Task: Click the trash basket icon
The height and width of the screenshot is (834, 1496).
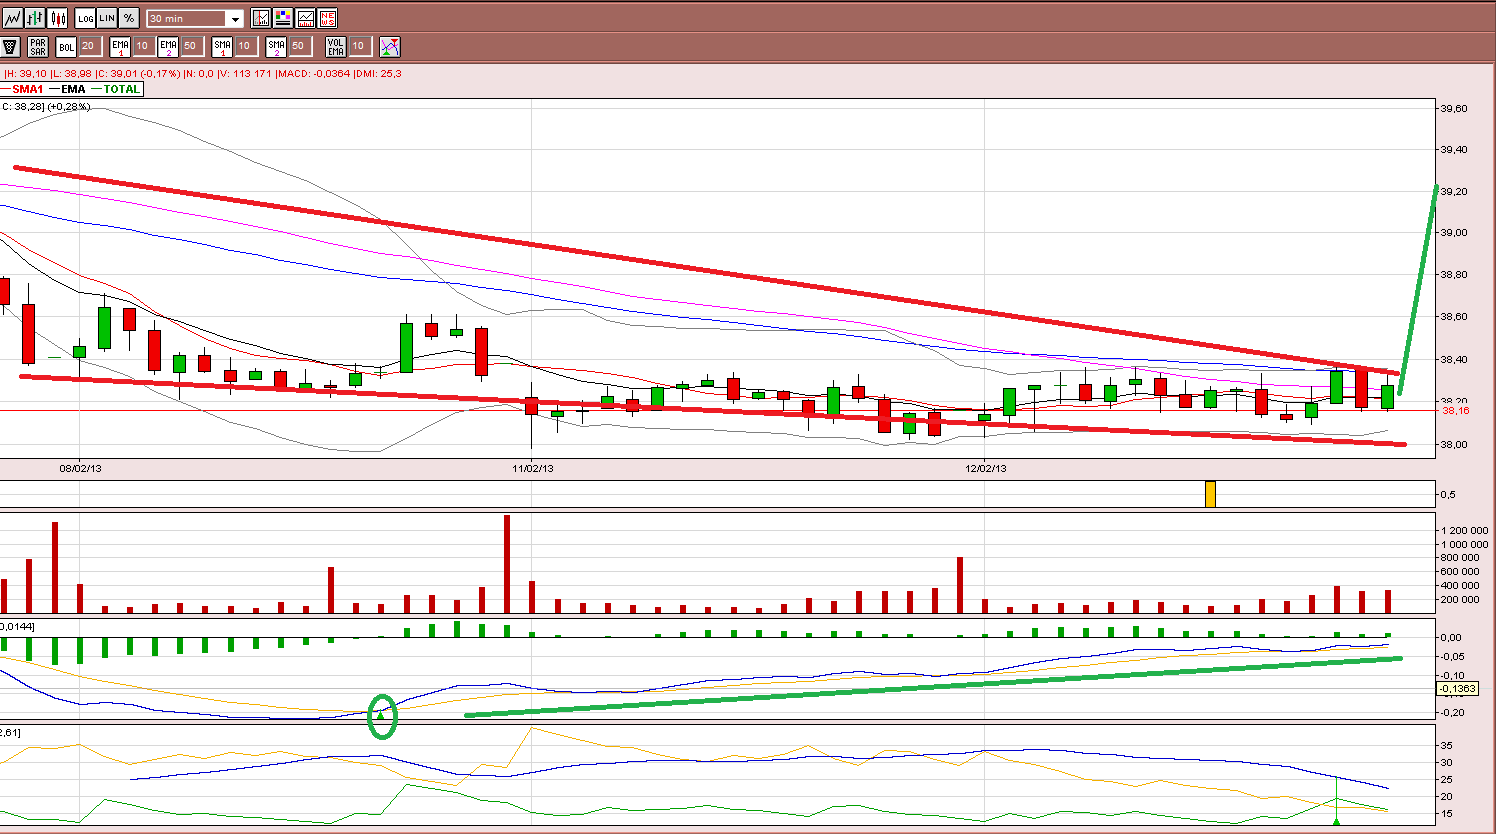Action: [x=11, y=46]
